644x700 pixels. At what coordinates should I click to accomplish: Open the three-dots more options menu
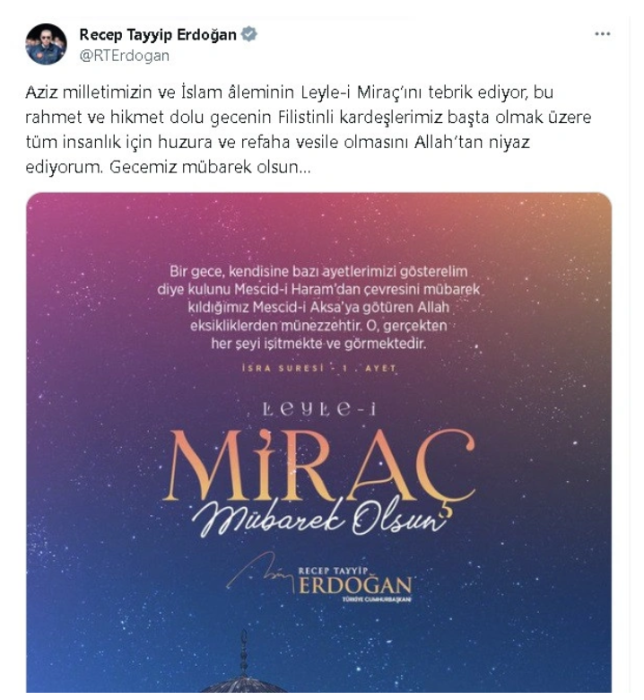tap(602, 34)
